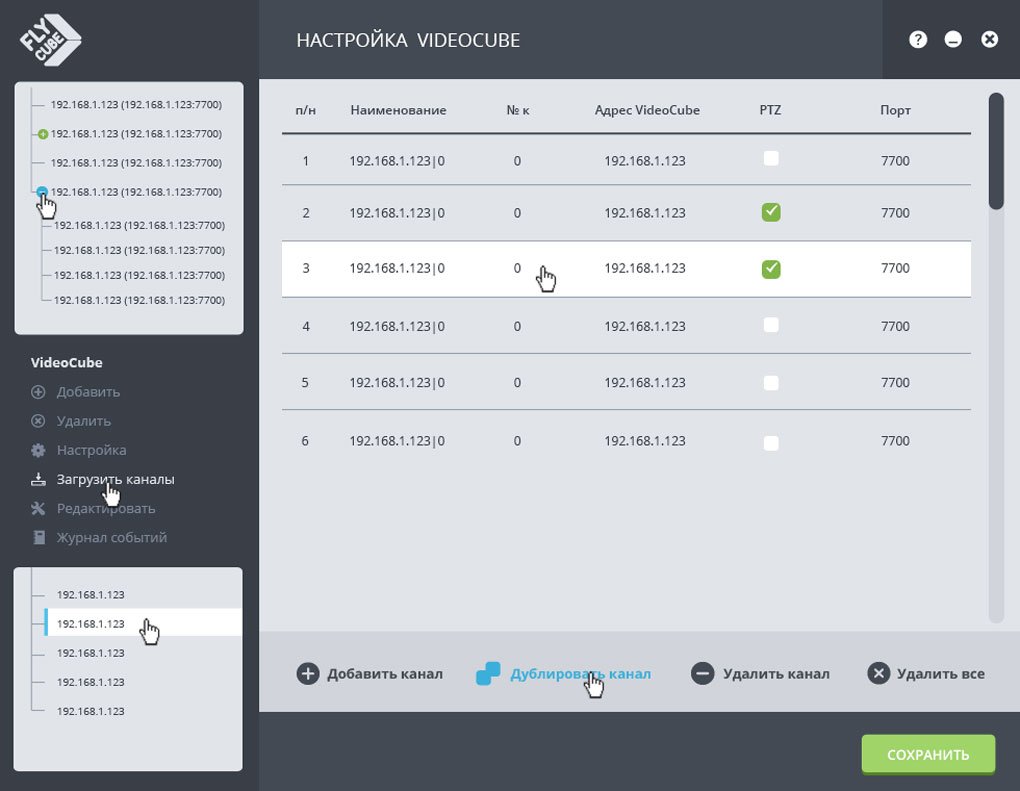The width and height of the screenshot is (1020, 791).
Task: Click the journal icon beside Журнал событий
Action: [x=39, y=537]
